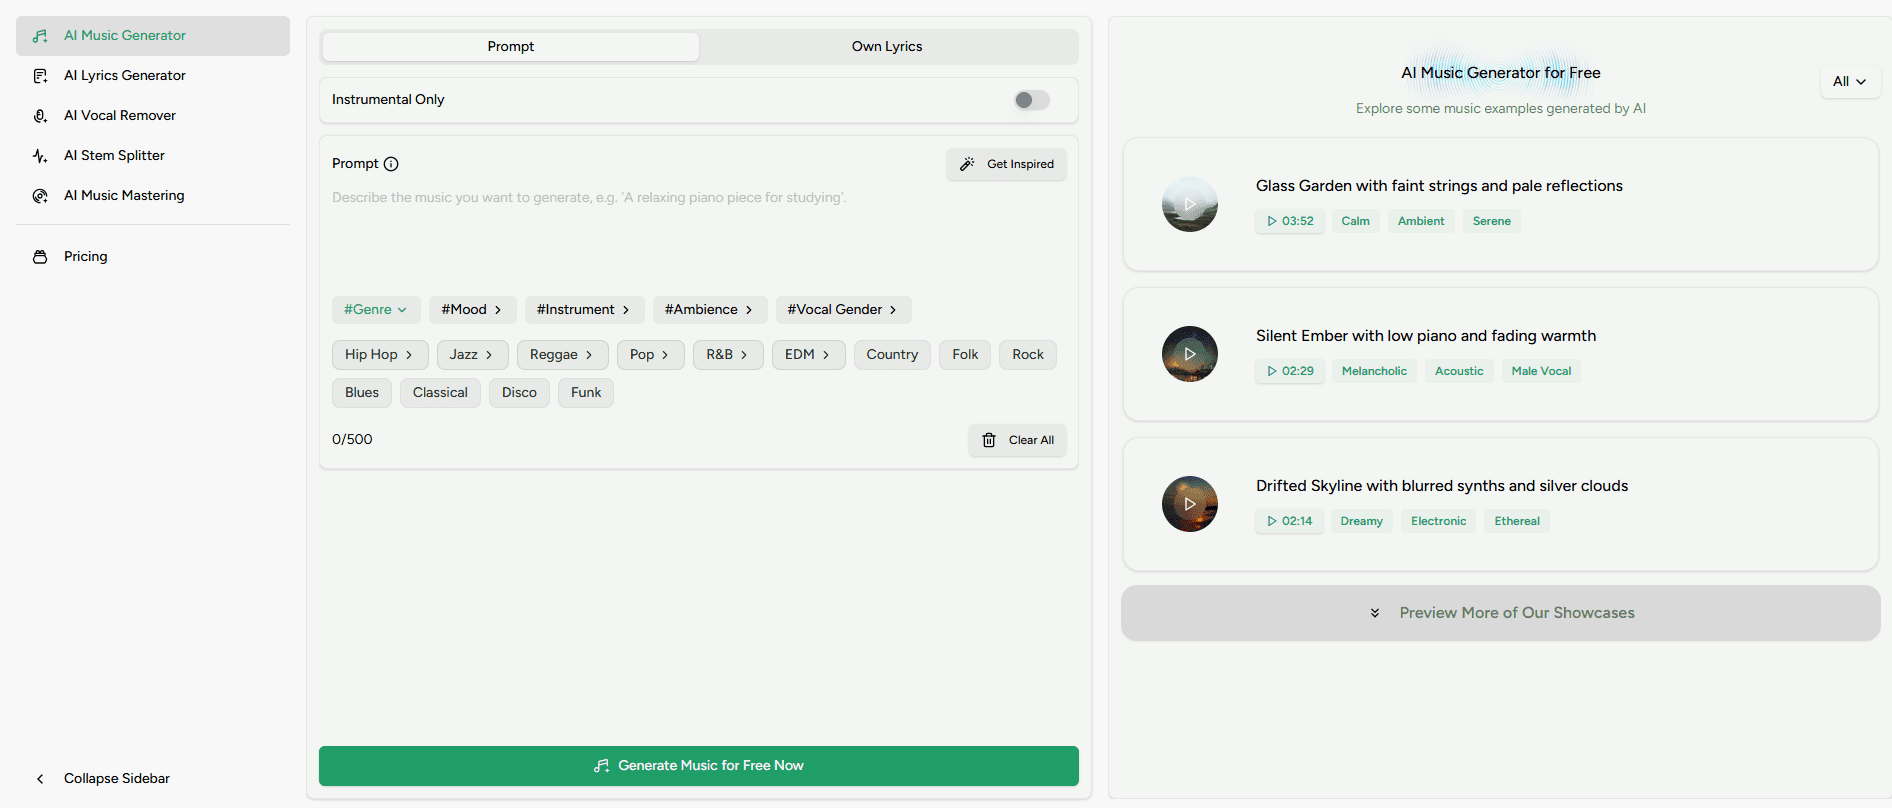
Task: Expand the #Mood tag category
Action: 471,310
